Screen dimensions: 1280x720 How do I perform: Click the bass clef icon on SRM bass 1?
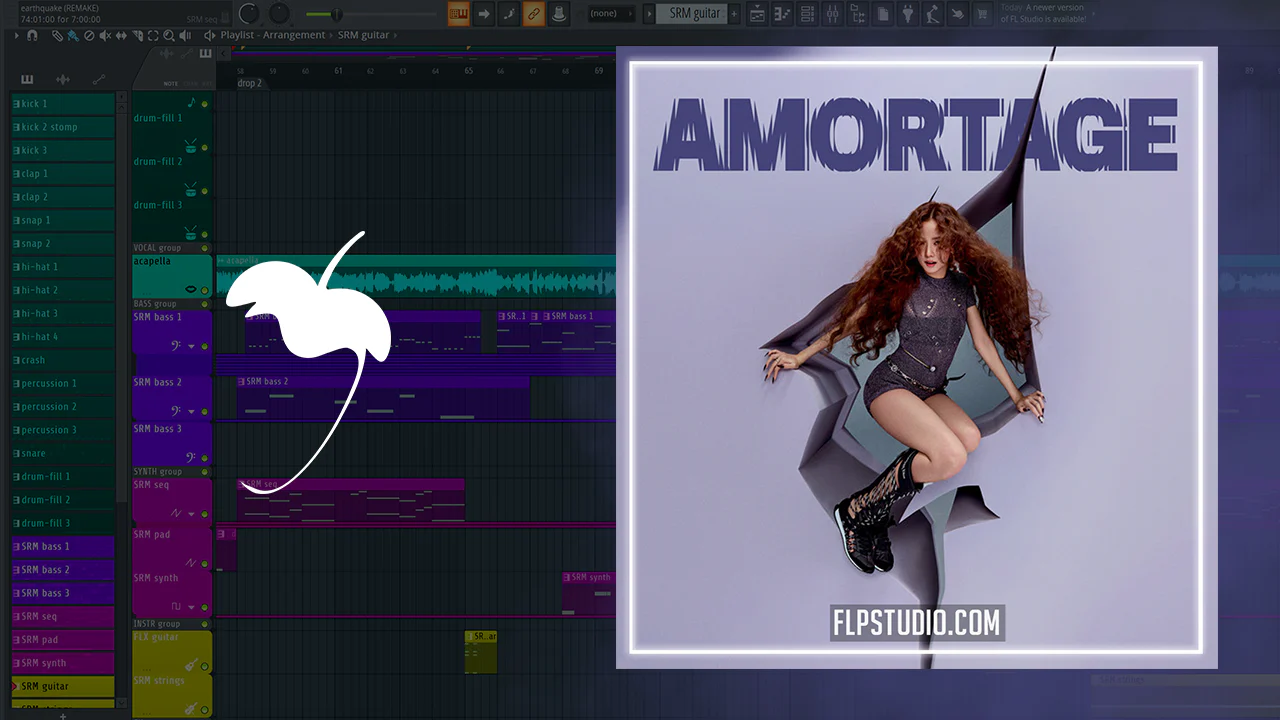pos(176,346)
